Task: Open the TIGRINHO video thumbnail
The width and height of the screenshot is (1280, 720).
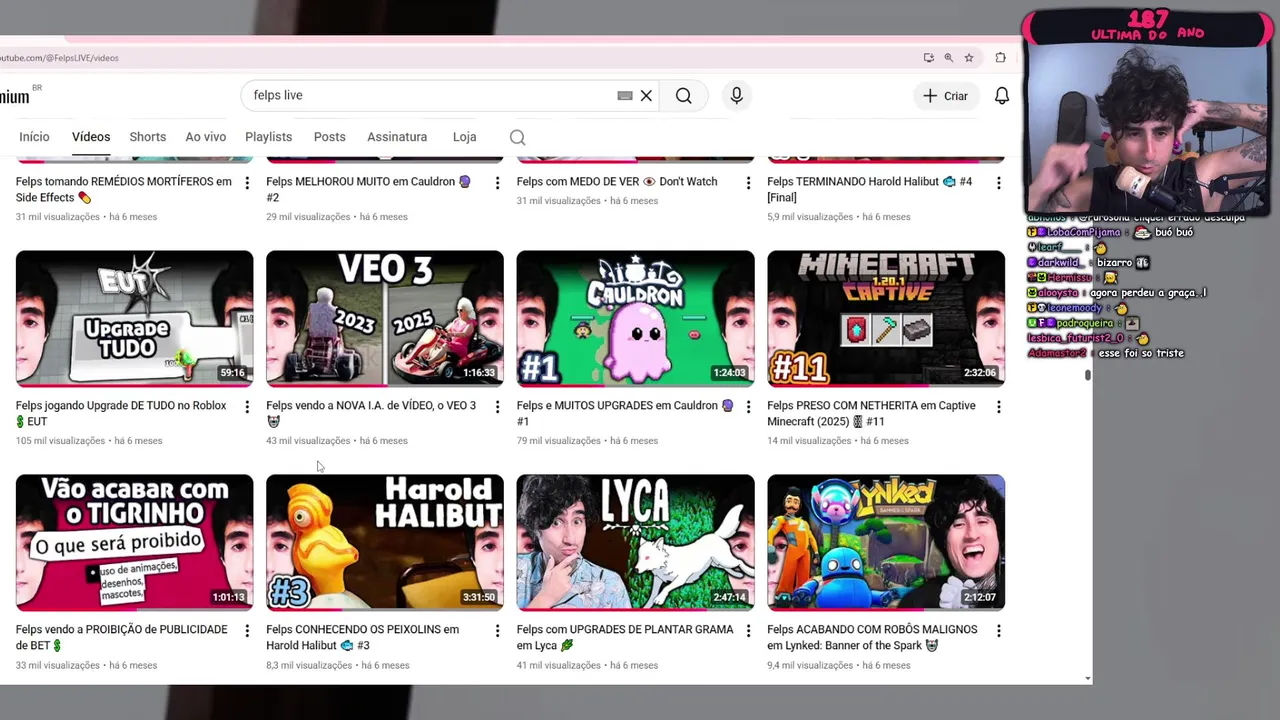Action: (134, 542)
